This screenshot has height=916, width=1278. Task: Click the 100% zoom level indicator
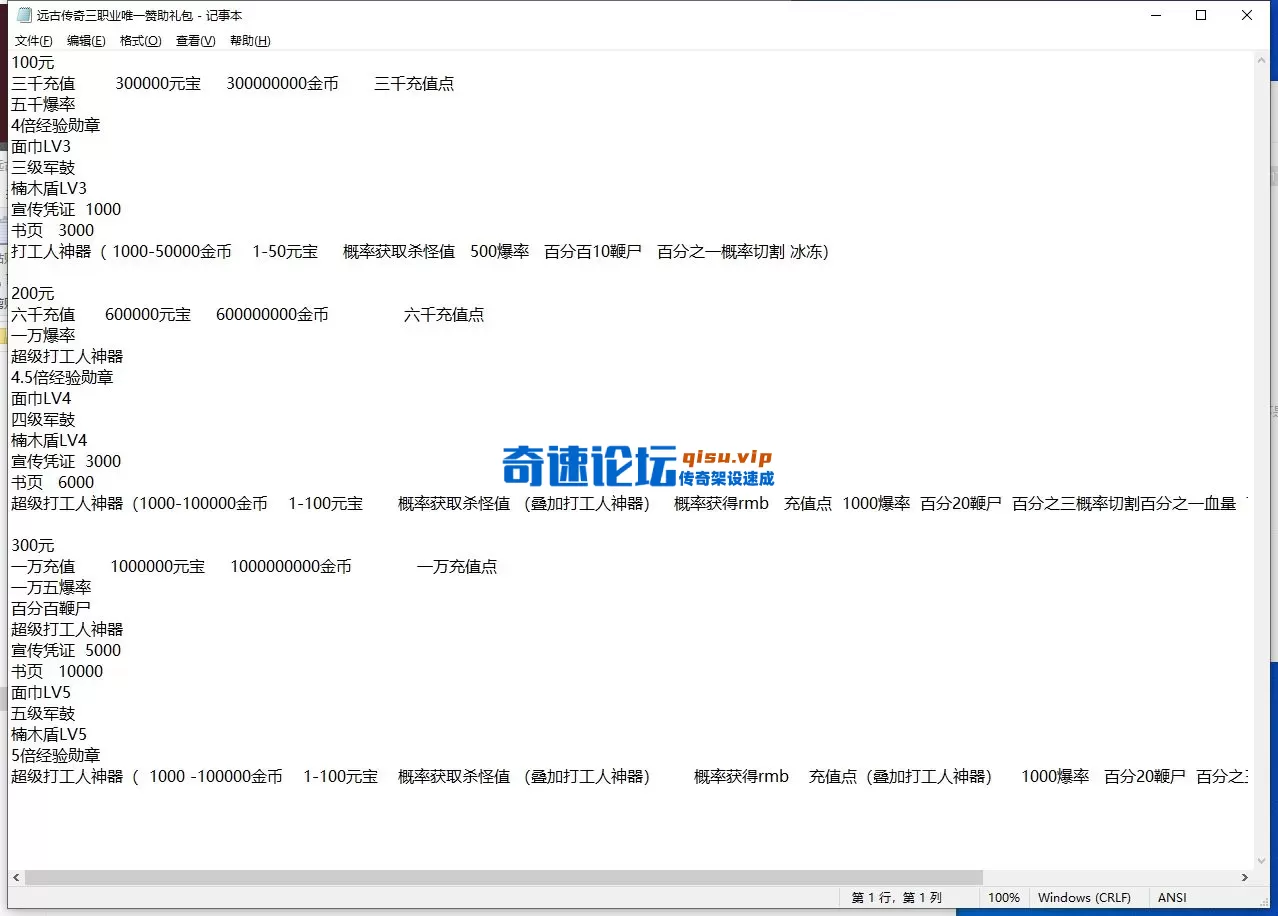coord(1003,897)
